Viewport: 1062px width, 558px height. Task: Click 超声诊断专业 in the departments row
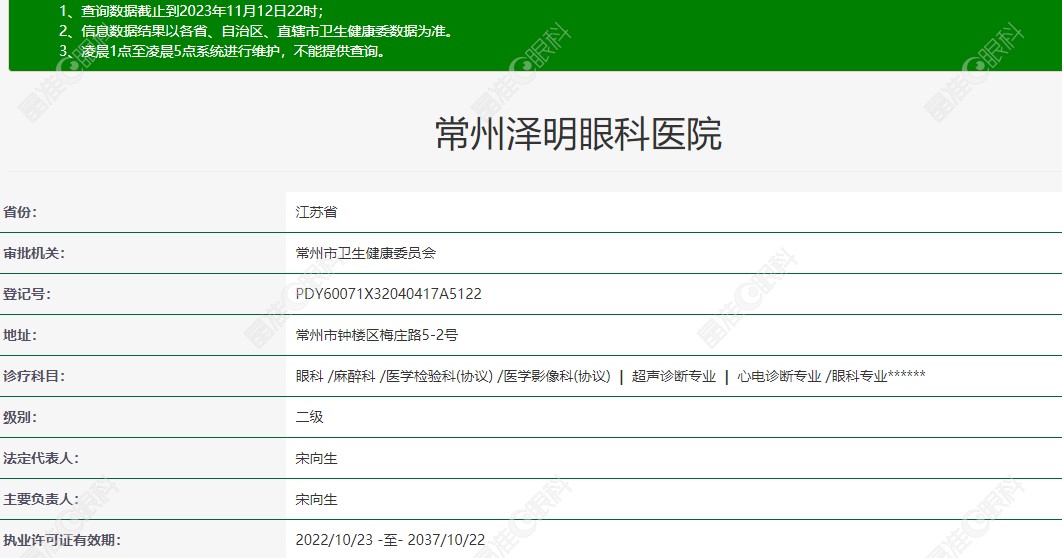coord(674,376)
